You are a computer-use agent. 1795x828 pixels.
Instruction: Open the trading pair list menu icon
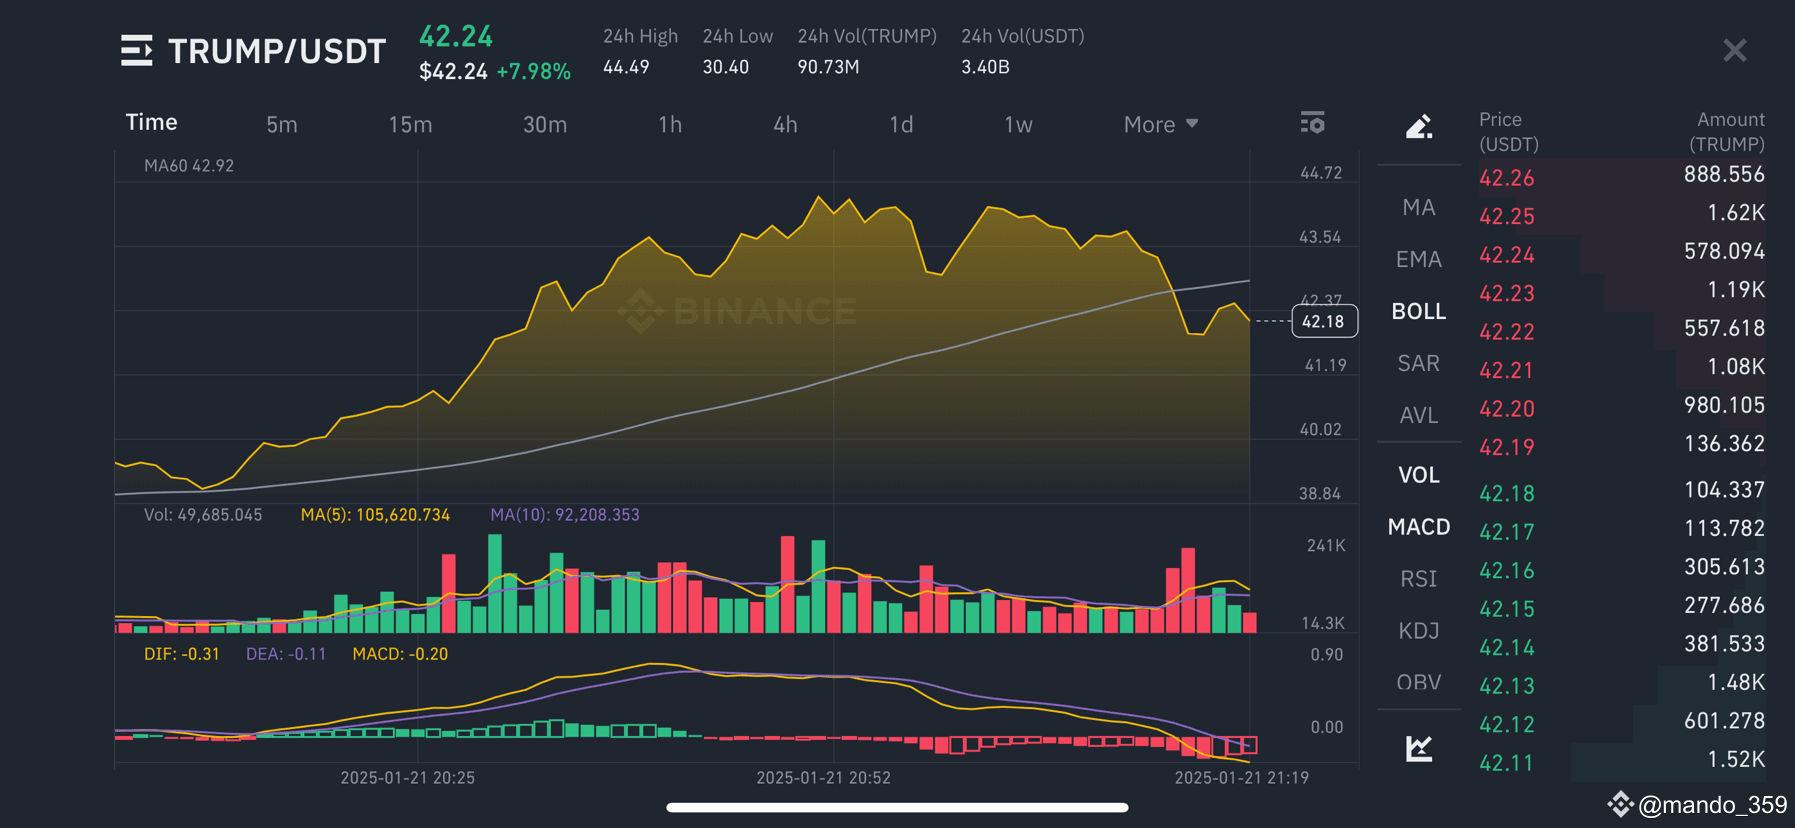pos(137,50)
